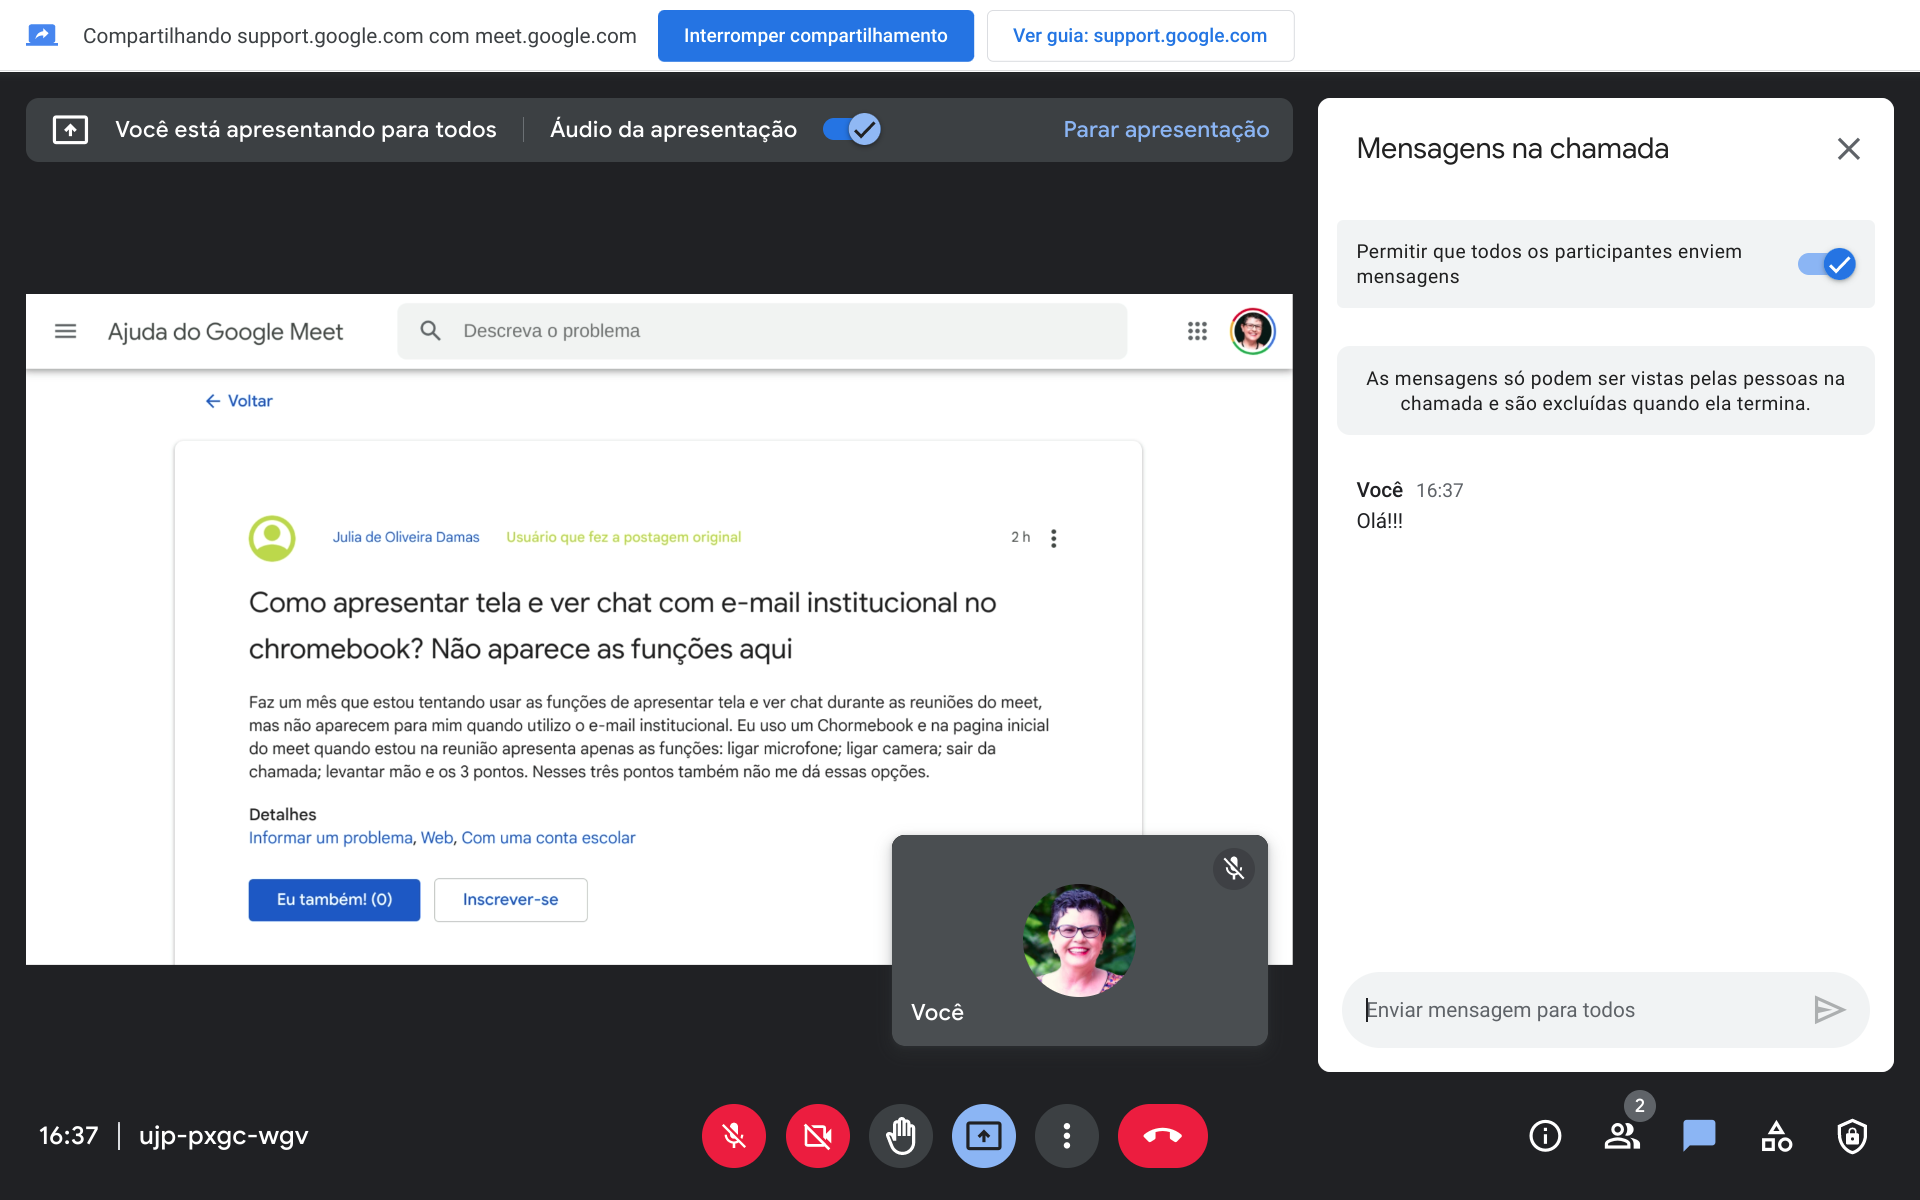Open Google account avatar in help page
Screen dimensions: 1920x1200
(1252, 331)
